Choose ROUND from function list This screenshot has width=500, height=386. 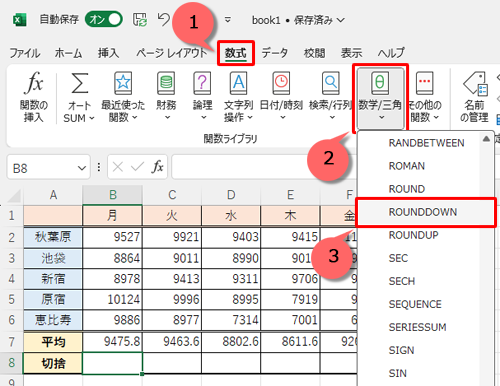coord(407,189)
